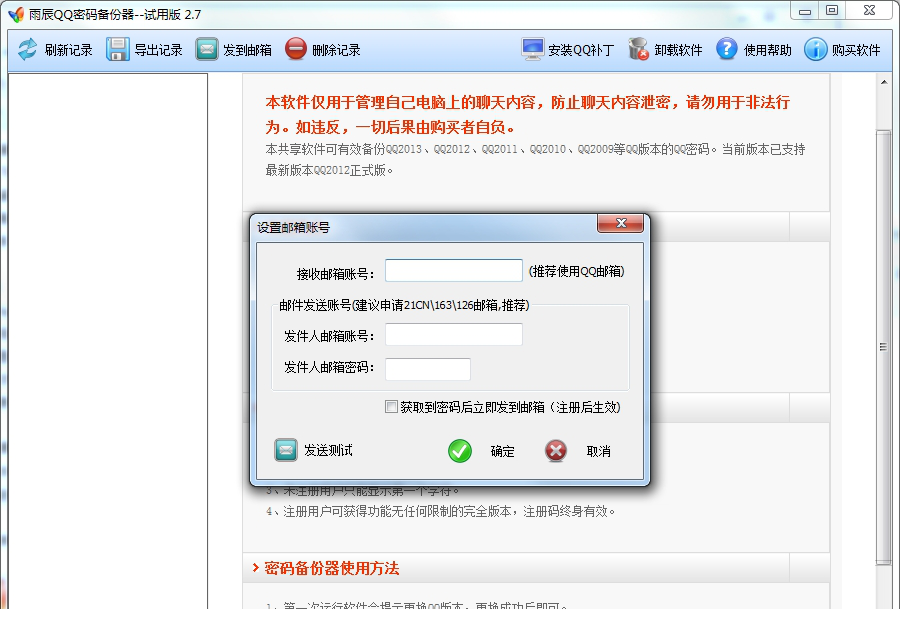Enable 获取到密码后立即发到邮箱 checkbox

pyautogui.click(x=391, y=407)
